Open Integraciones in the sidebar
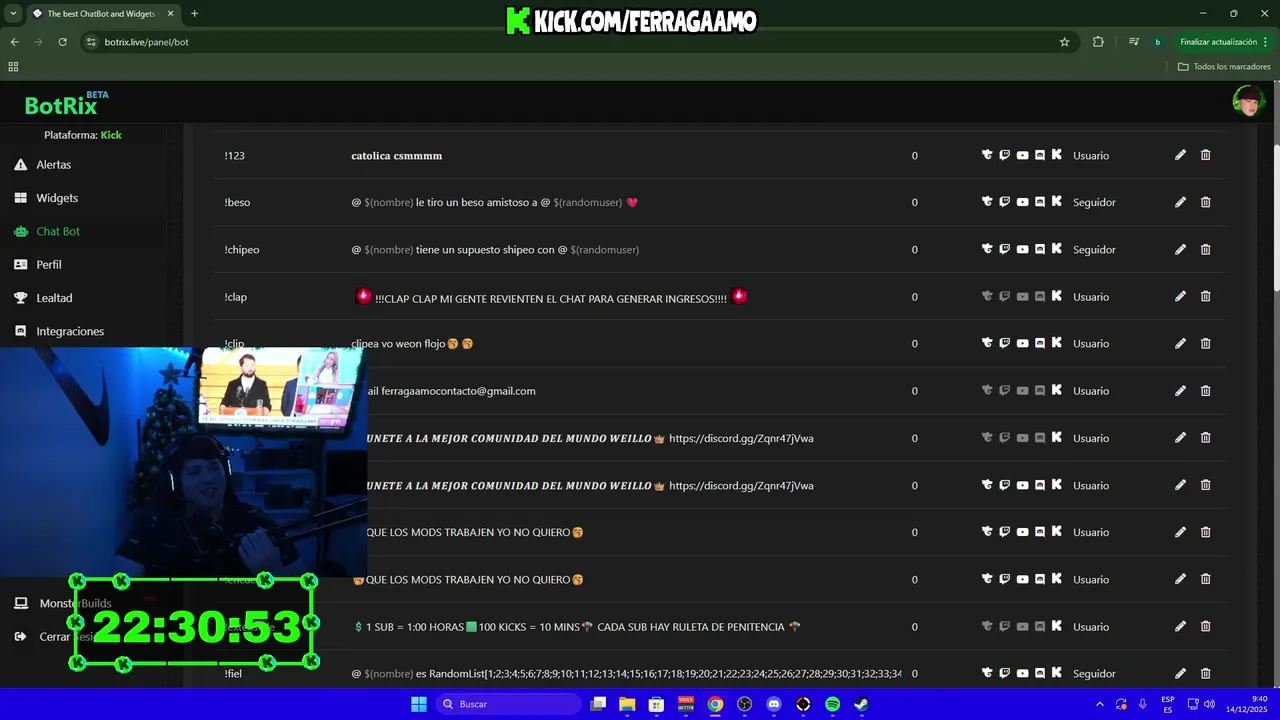The height and width of the screenshot is (720, 1280). point(70,331)
